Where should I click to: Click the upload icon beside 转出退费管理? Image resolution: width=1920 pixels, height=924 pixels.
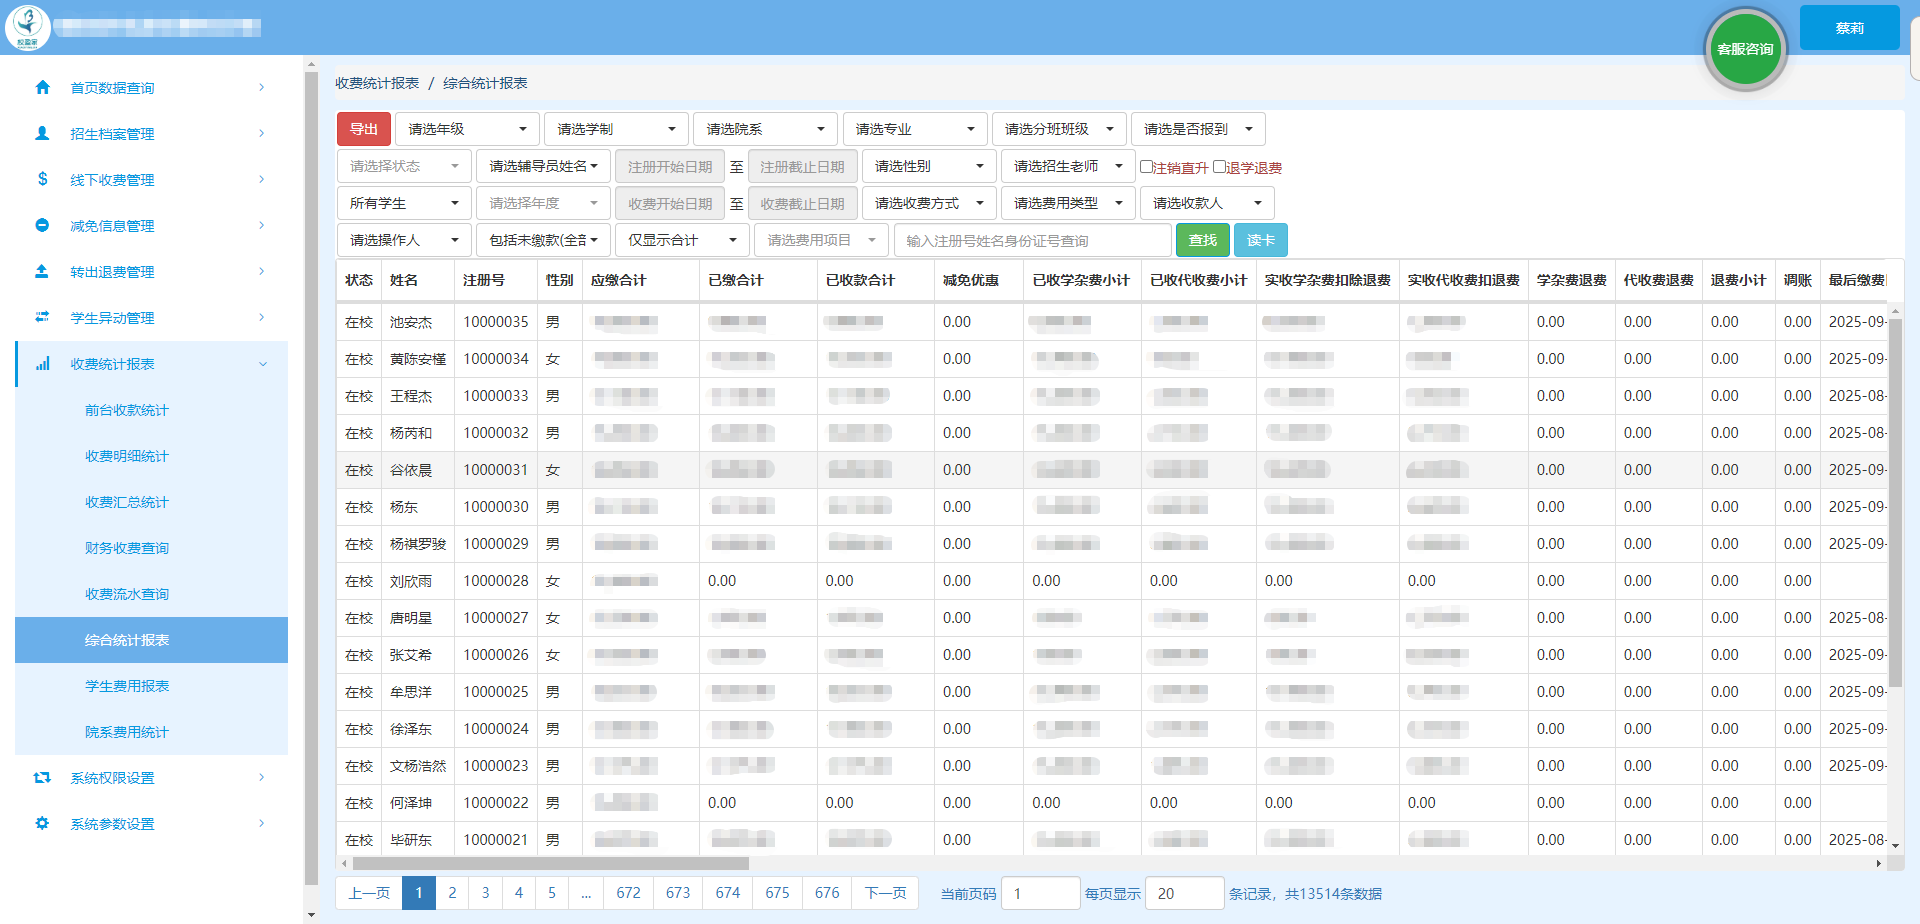(x=42, y=272)
